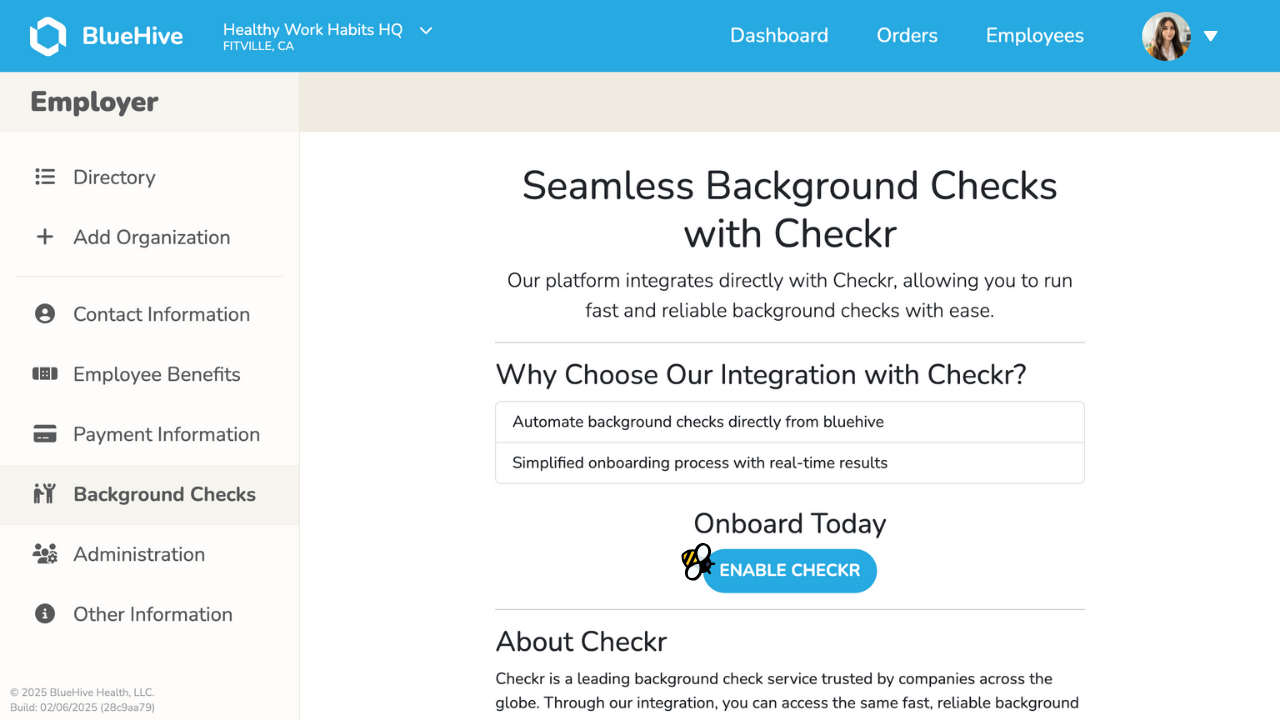1280x720 pixels.
Task: Click the Employee Benefits ticket icon
Action: pos(45,374)
